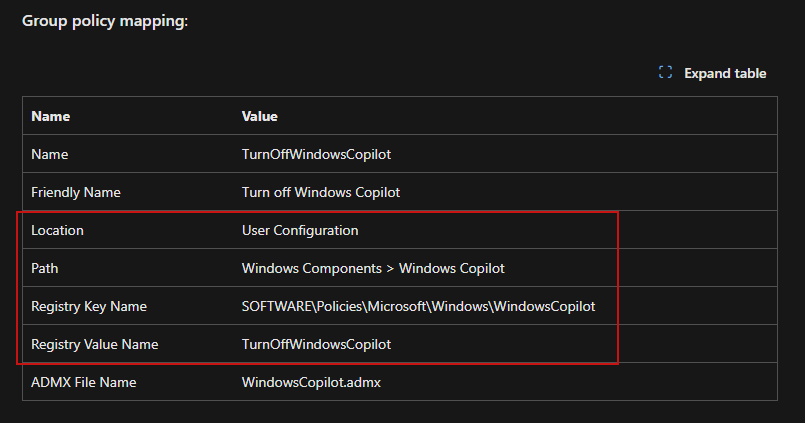
Task: Click the ADMX File Name label
Action: coord(84,382)
